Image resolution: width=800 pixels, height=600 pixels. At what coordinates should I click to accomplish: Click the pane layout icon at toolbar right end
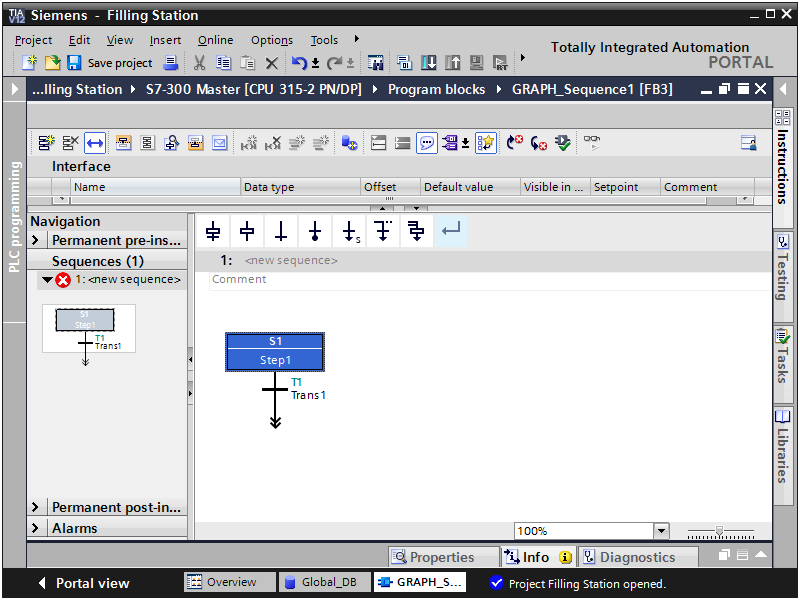tap(748, 143)
